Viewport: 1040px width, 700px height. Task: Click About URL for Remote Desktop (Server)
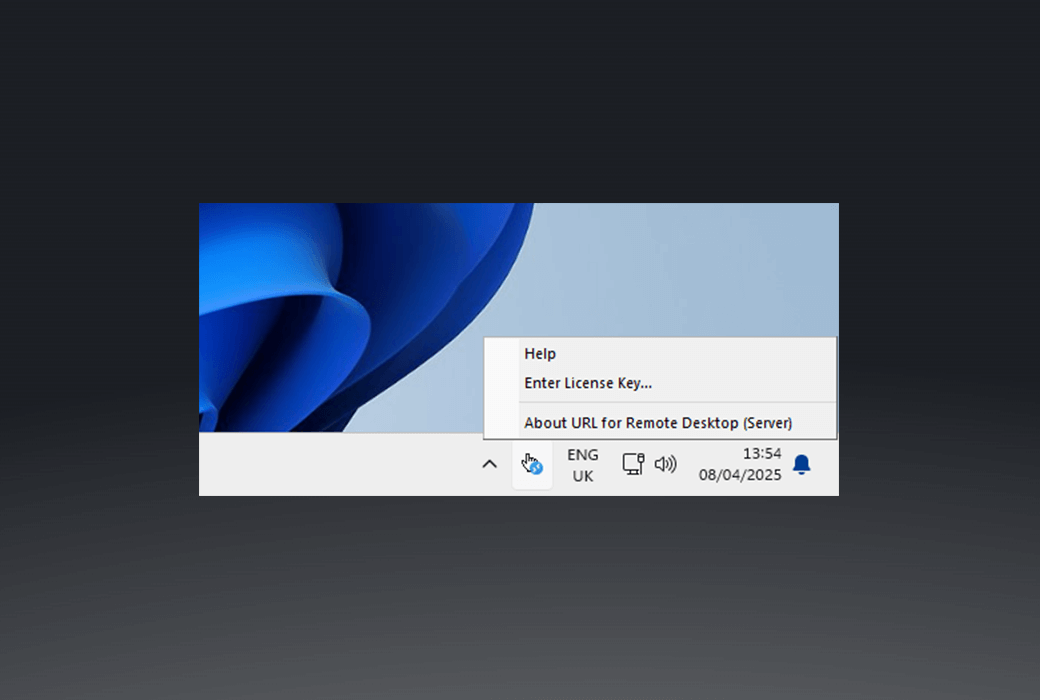click(x=658, y=422)
